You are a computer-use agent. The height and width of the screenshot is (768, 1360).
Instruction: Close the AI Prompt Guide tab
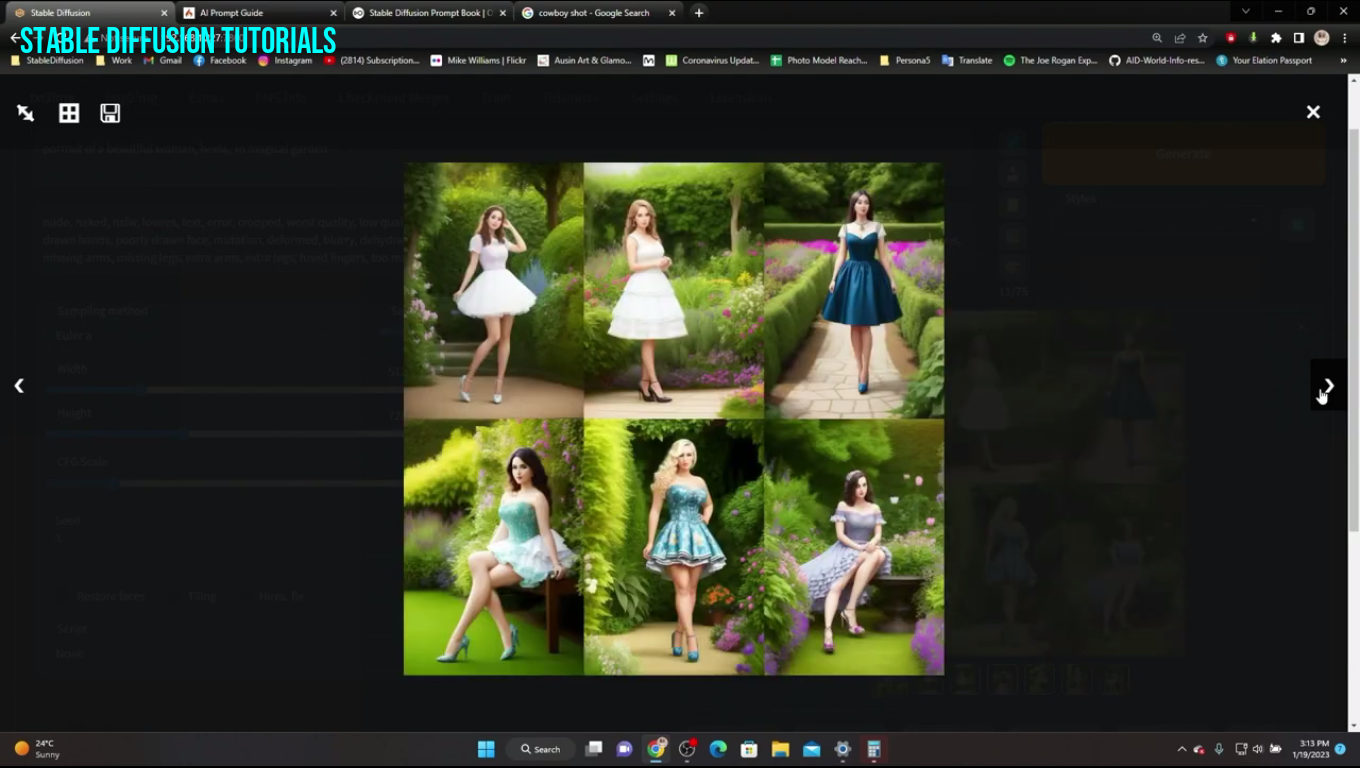click(334, 13)
